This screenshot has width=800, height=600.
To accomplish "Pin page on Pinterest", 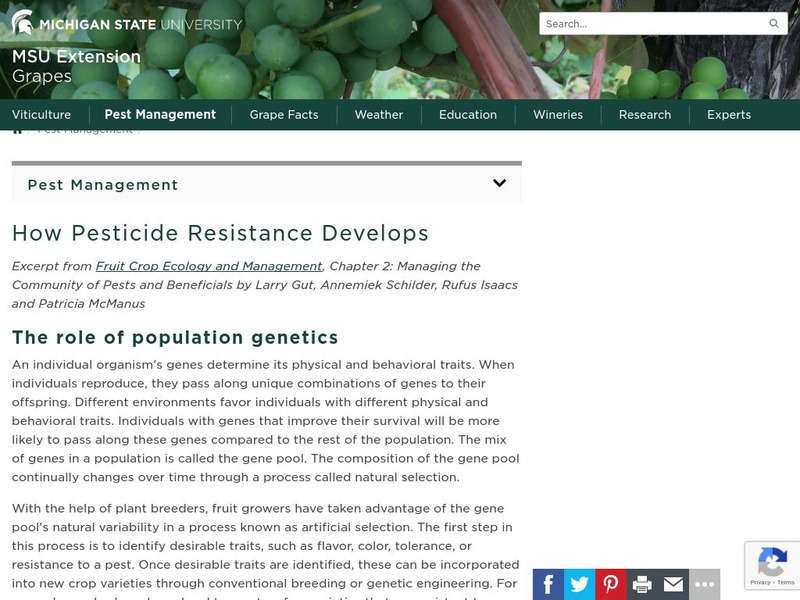I will [611, 584].
